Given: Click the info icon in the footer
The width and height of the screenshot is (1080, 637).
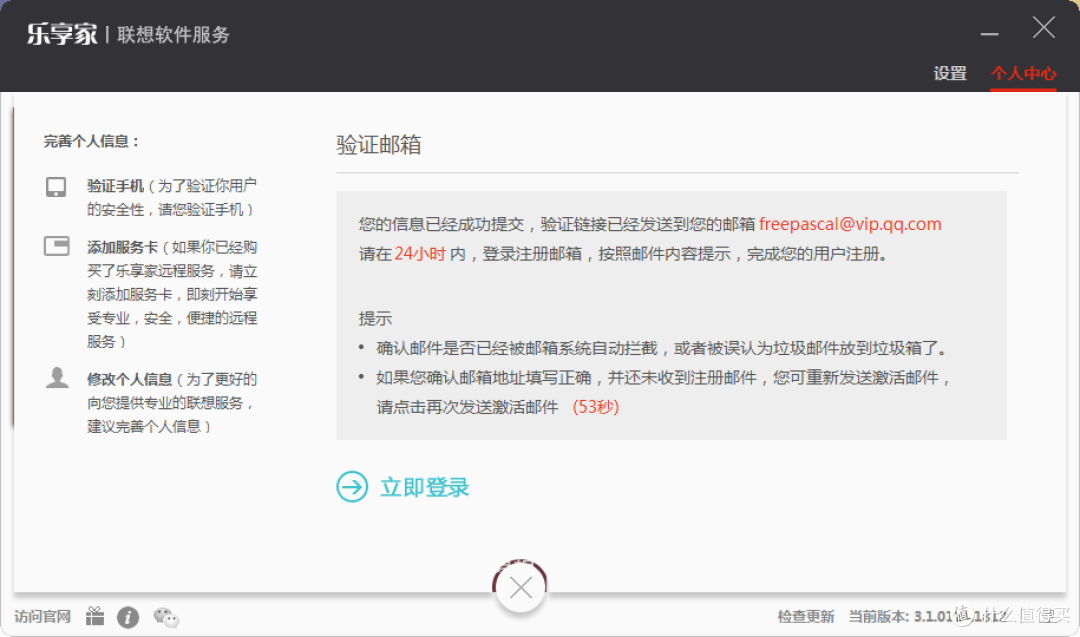Looking at the screenshot, I should point(127,617).
